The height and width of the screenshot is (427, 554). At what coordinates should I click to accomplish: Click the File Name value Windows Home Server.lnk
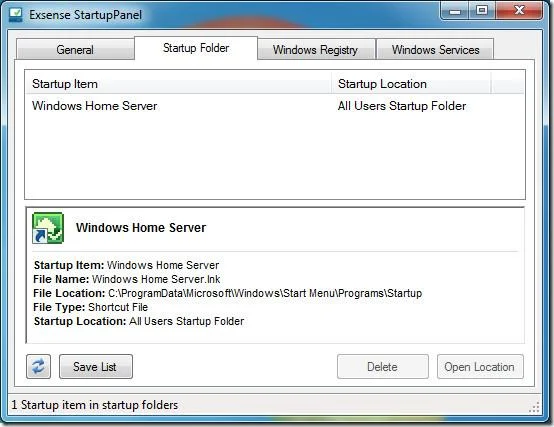point(156,279)
